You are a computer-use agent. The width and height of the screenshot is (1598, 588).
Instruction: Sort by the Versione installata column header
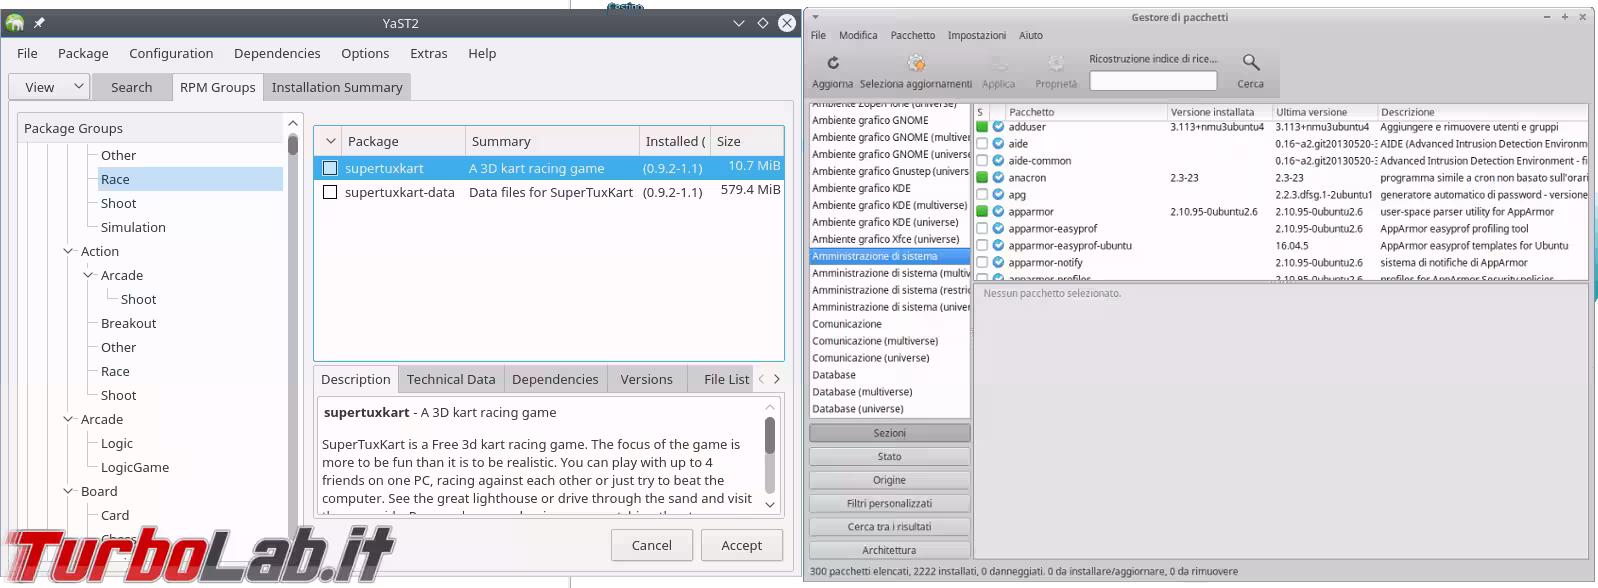click(x=1219, y=112)
